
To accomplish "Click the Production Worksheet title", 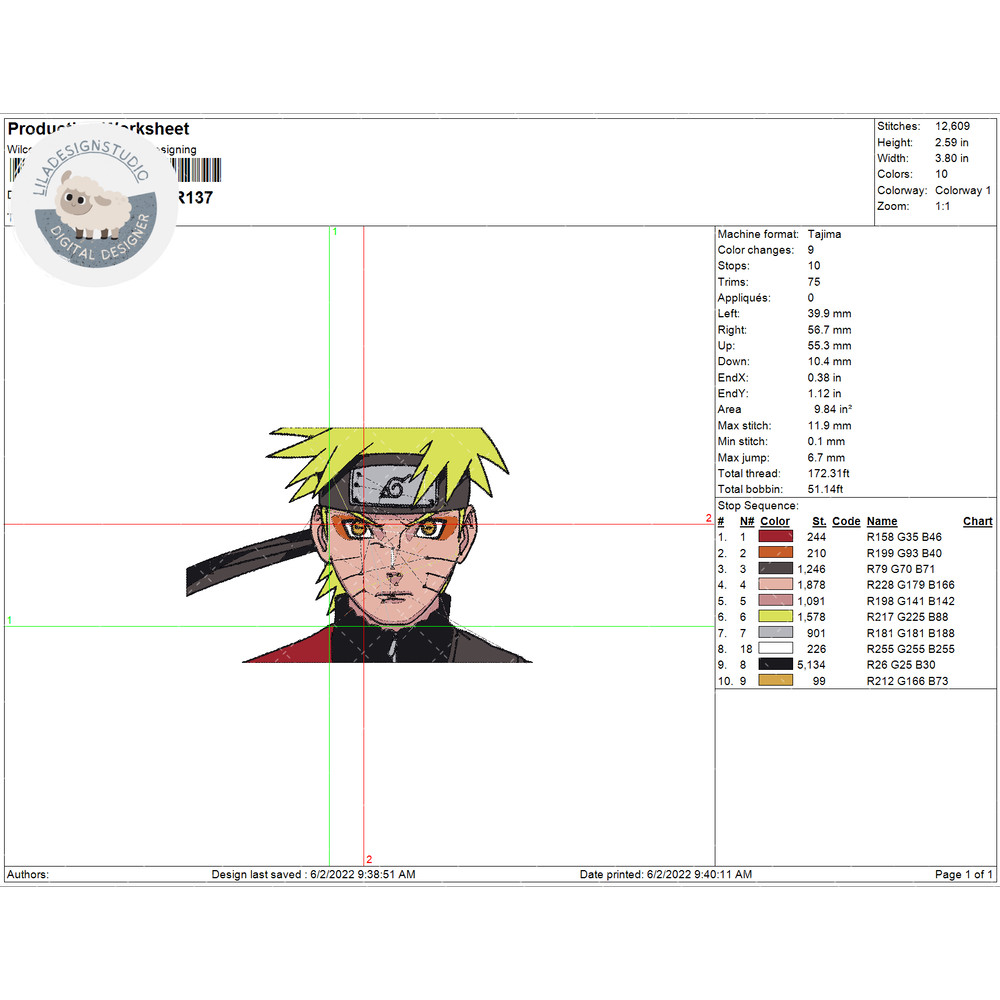I will tap(97, 129).
